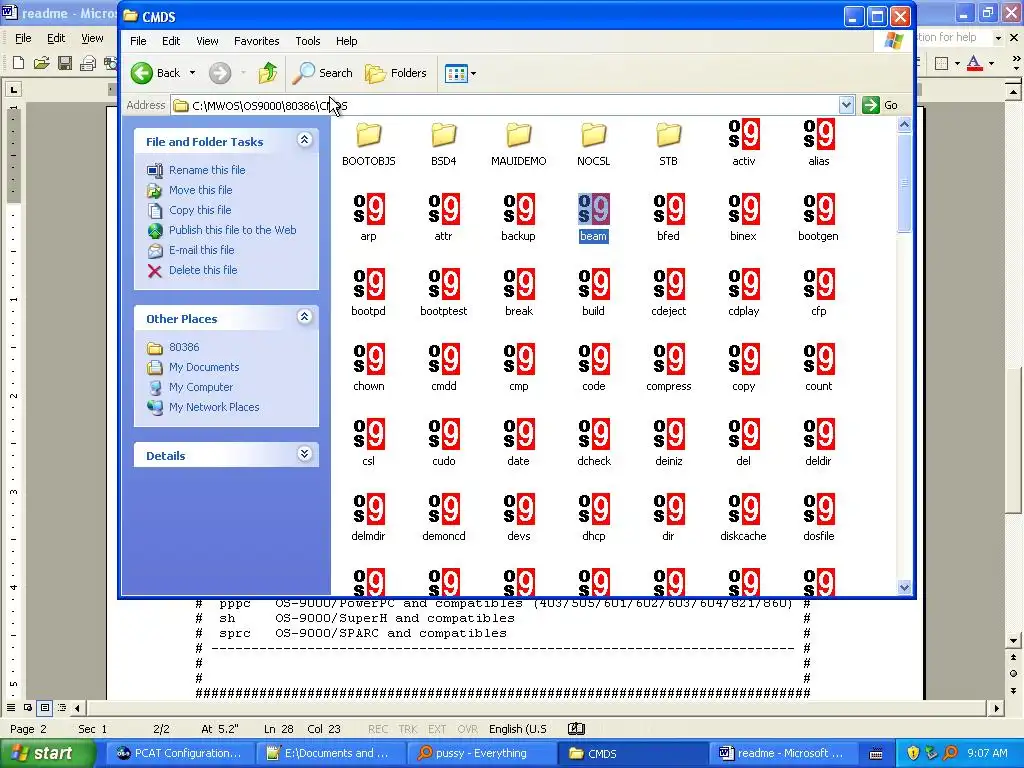Image resolution: width=1024 pixels, height=768 pixels.
Task: Open My Network Places link
Action: point(214,407)
